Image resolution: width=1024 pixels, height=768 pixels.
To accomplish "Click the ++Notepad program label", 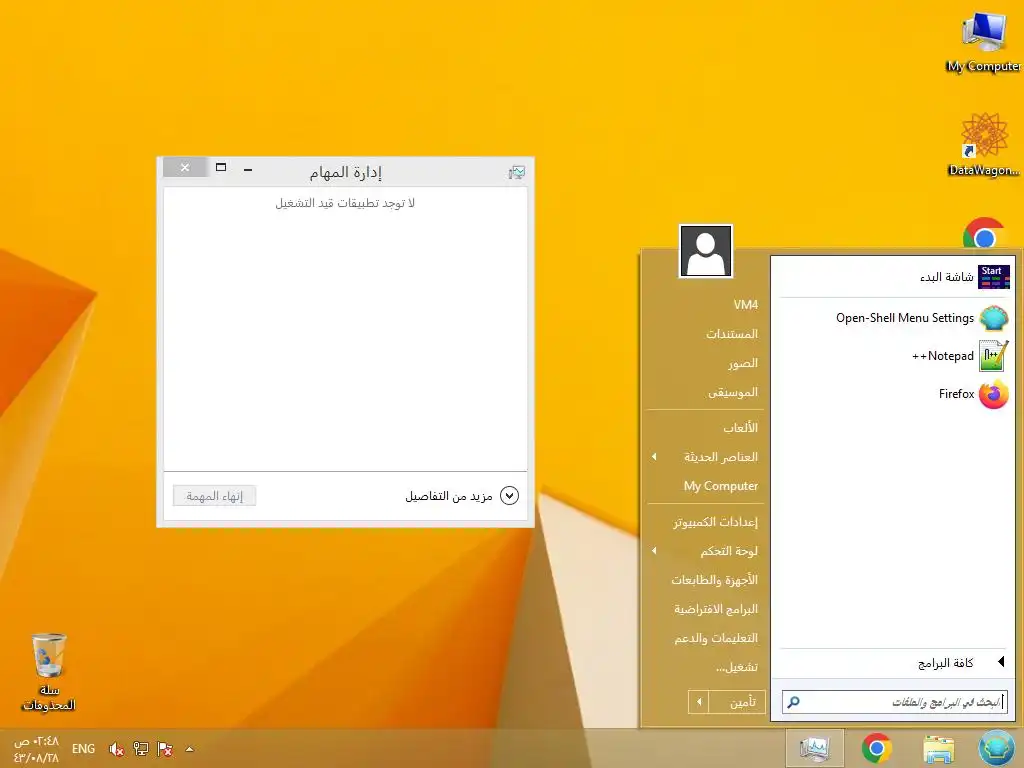I will tap(942, 356).
